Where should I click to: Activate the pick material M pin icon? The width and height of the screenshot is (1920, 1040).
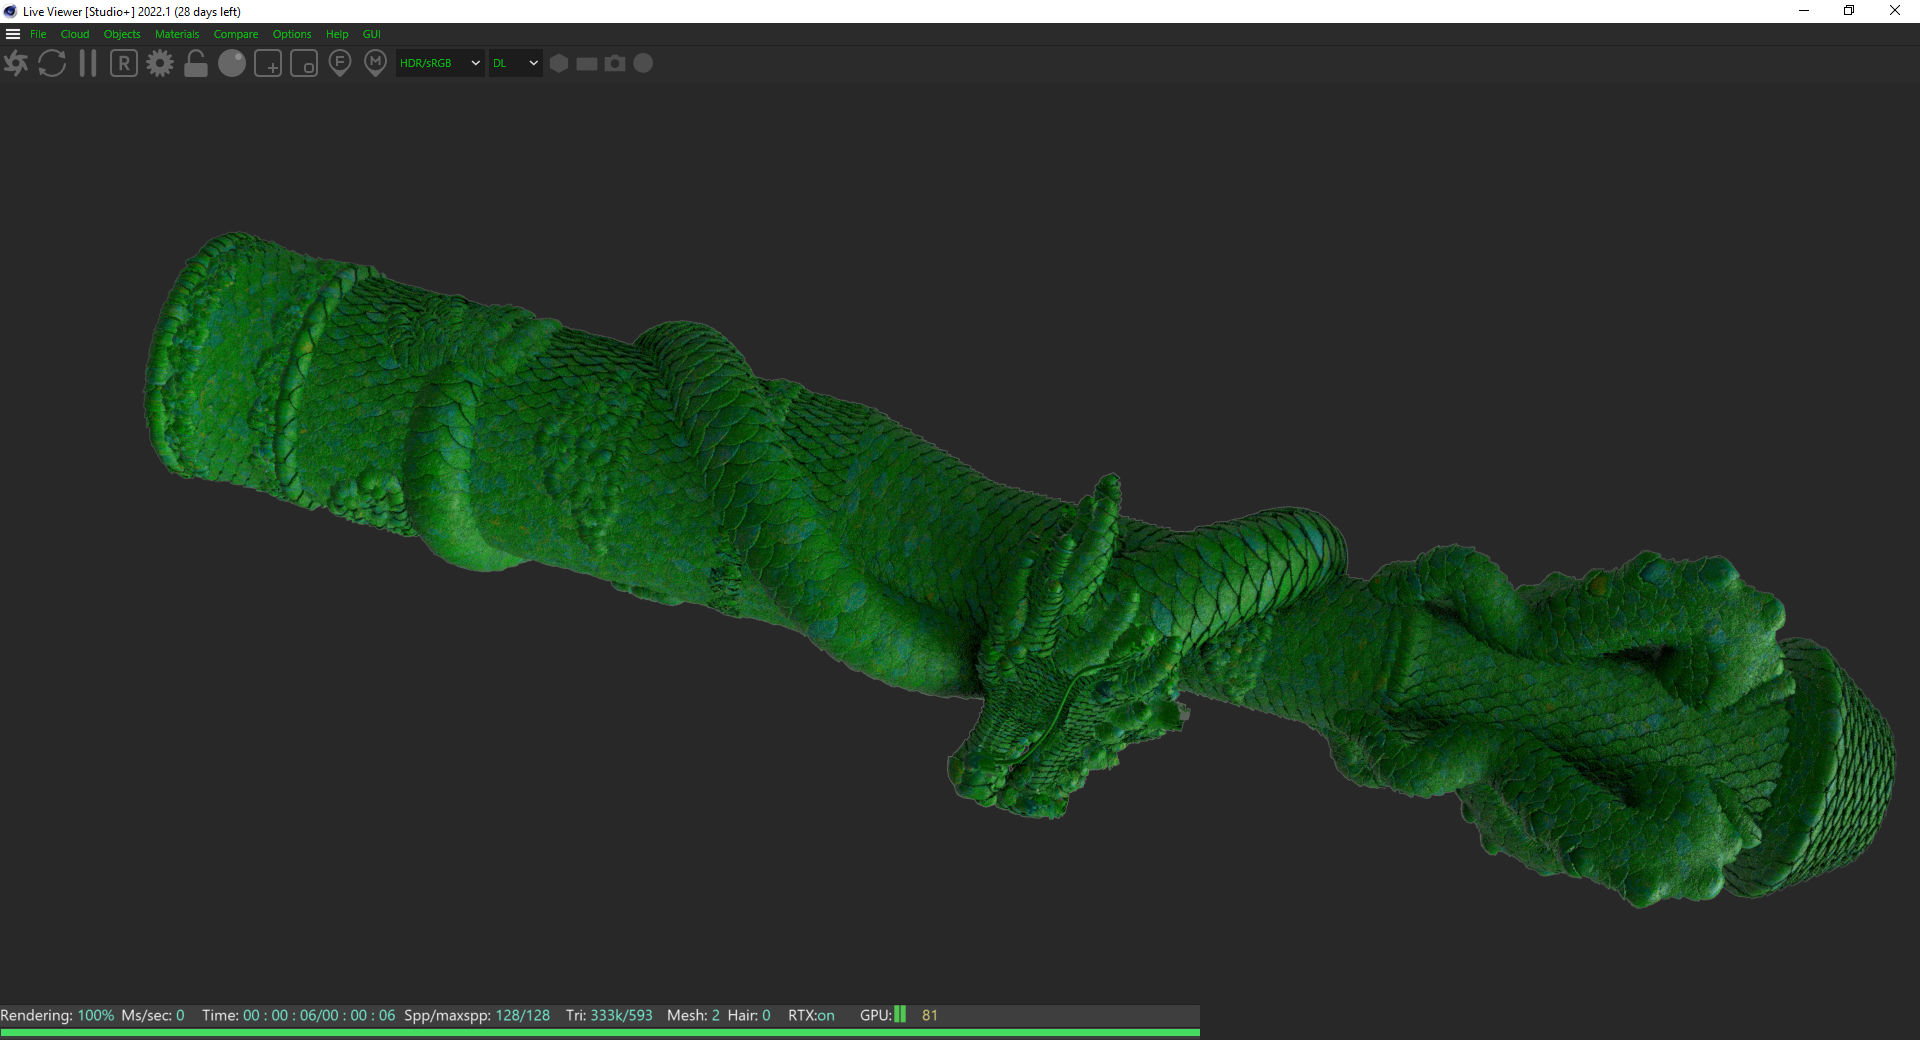point(375,64)
